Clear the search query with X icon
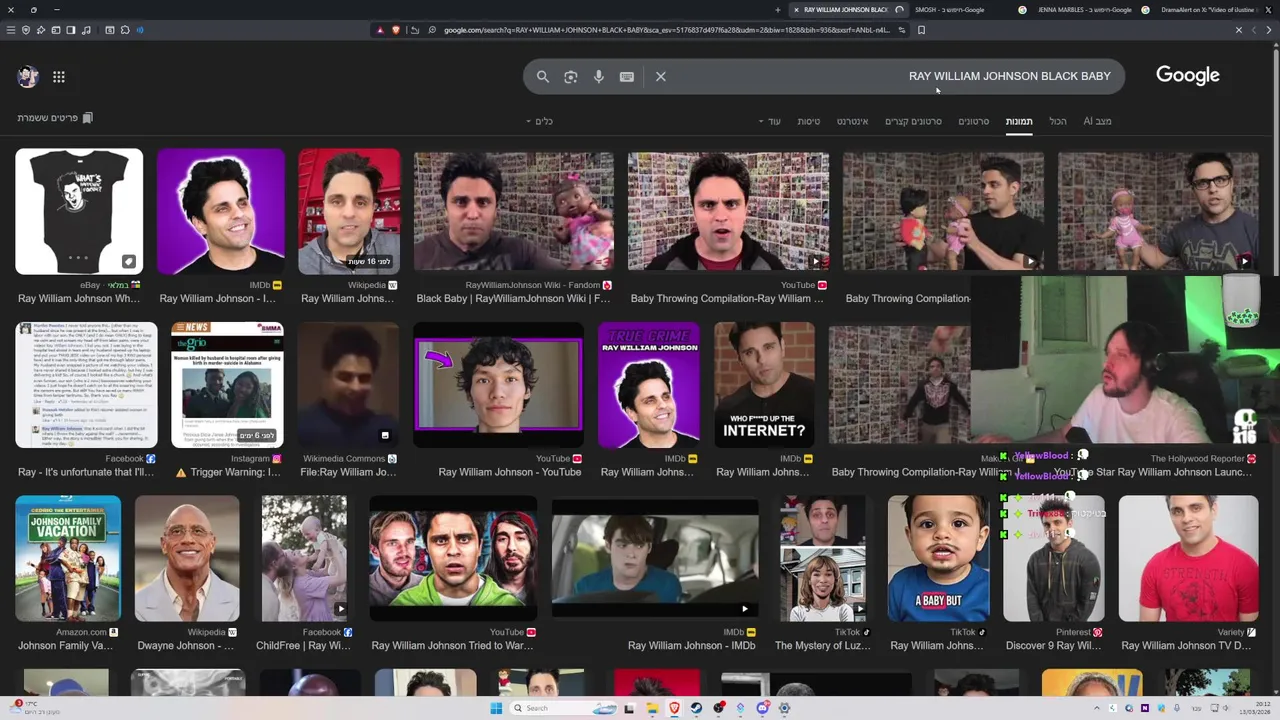The width and height of the screenshot is (1280, 720). coord(661,76)
